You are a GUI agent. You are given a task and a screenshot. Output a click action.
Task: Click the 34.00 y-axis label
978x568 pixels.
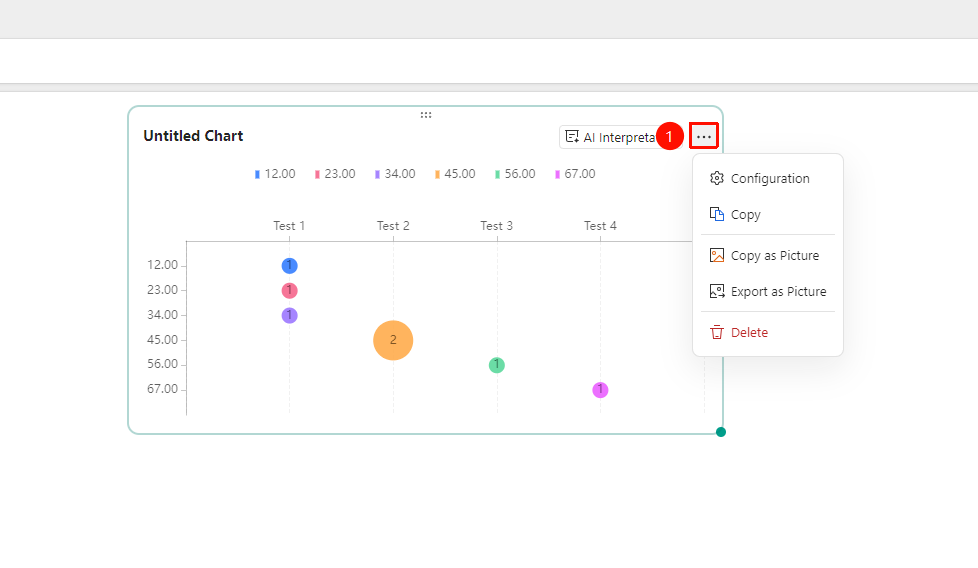pos(162,315)
